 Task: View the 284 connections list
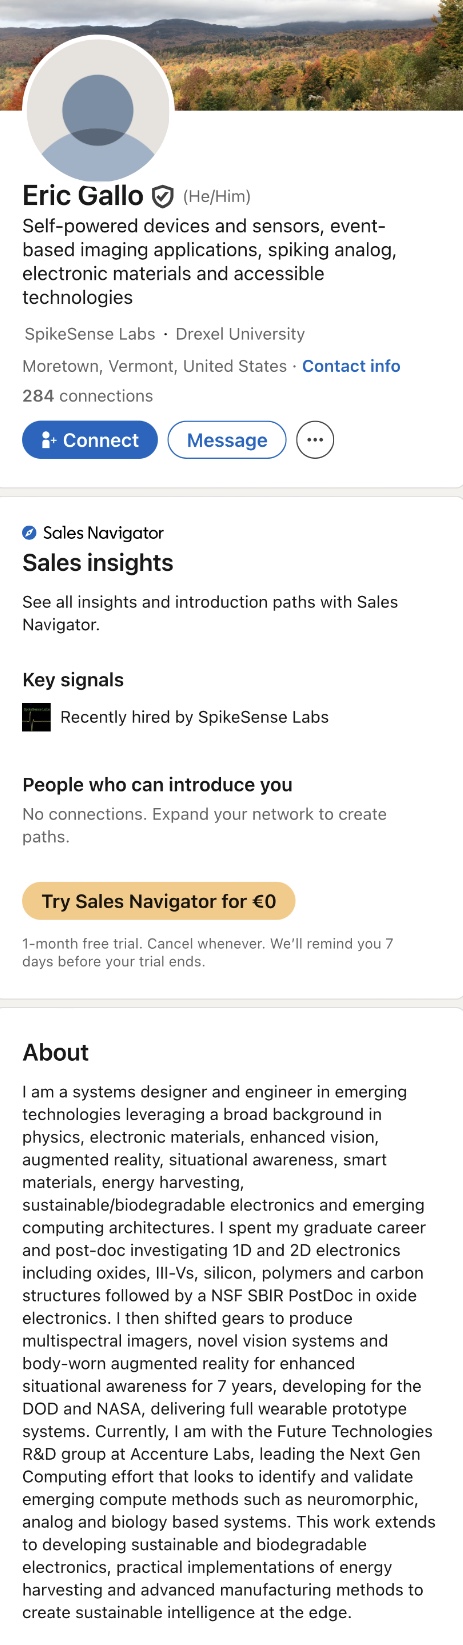tap(88, 396)
